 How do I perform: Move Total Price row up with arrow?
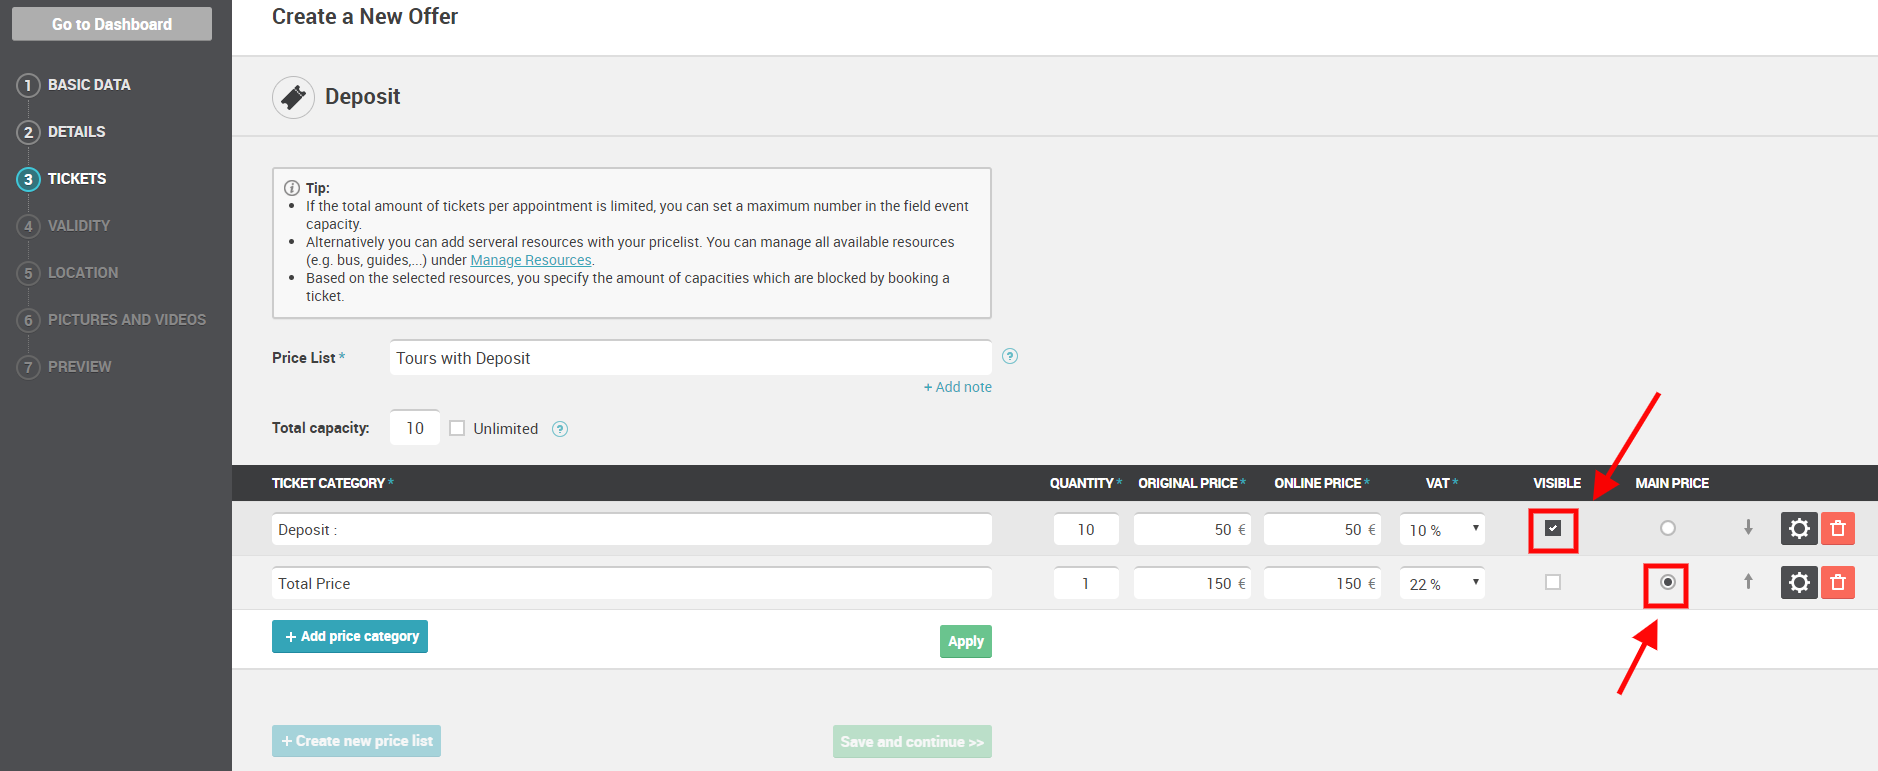pos(1748,581)
